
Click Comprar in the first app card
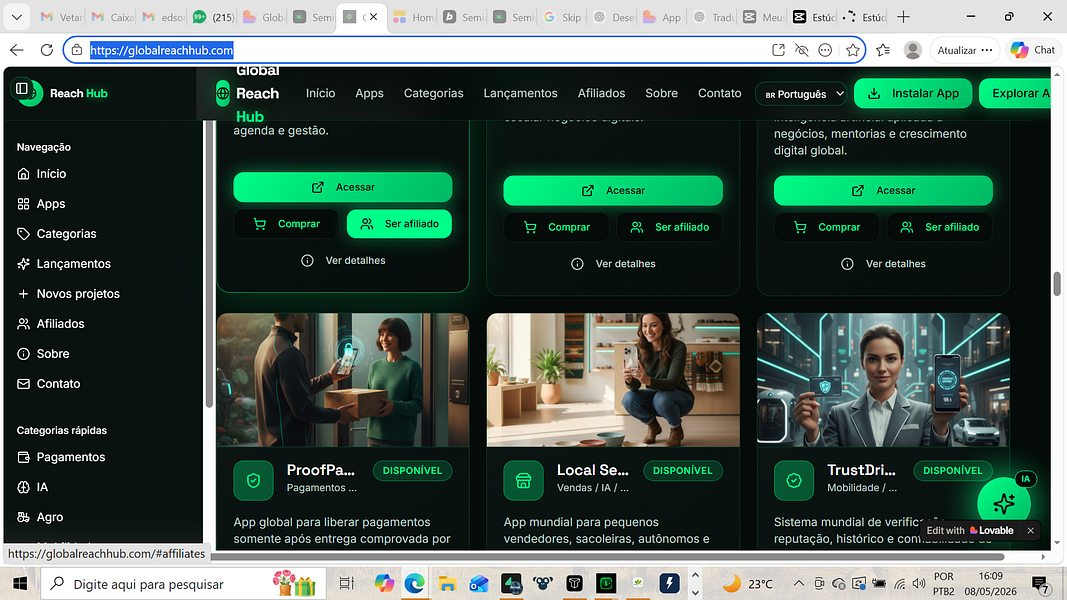[286, 224]
